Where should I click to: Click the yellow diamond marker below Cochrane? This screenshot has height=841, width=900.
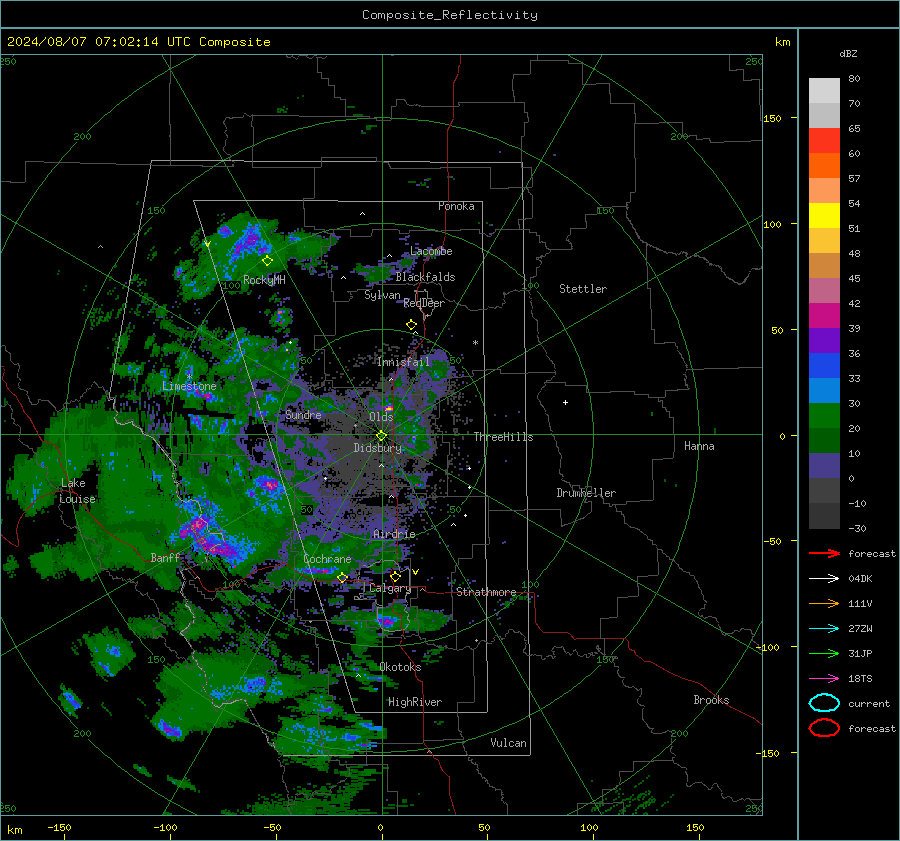click(342, 577)
